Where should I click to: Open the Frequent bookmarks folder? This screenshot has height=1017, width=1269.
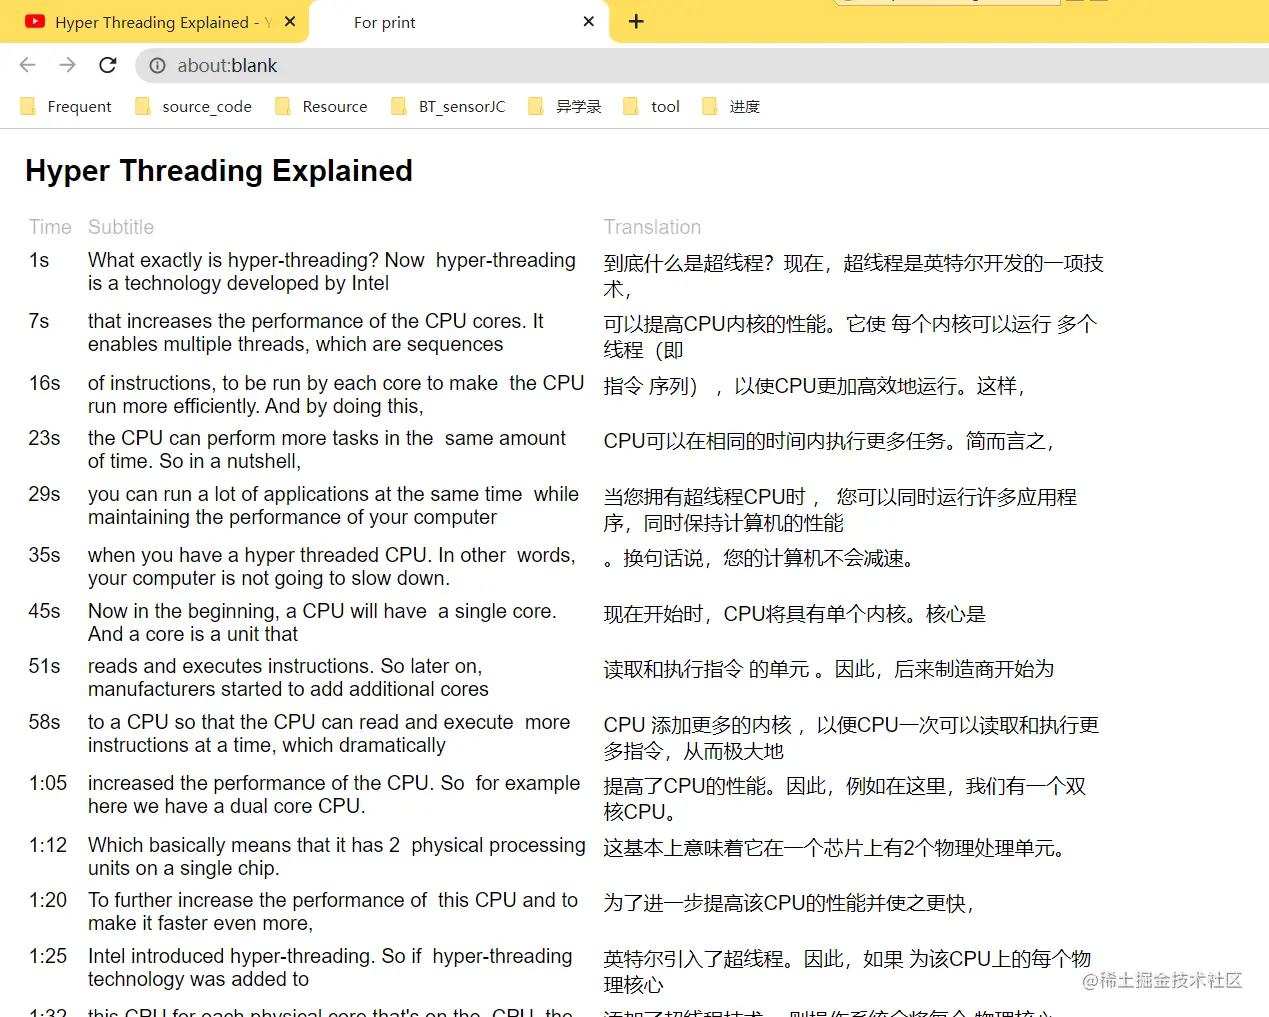coord(66,106)
